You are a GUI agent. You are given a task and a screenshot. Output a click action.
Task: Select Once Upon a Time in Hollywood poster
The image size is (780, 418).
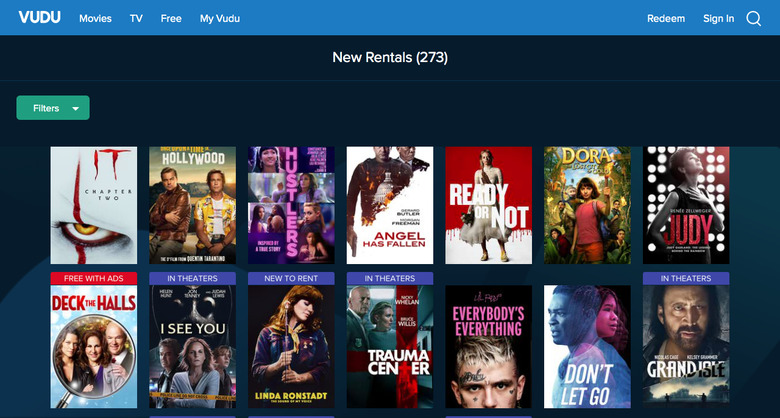[x=192, y=205]
